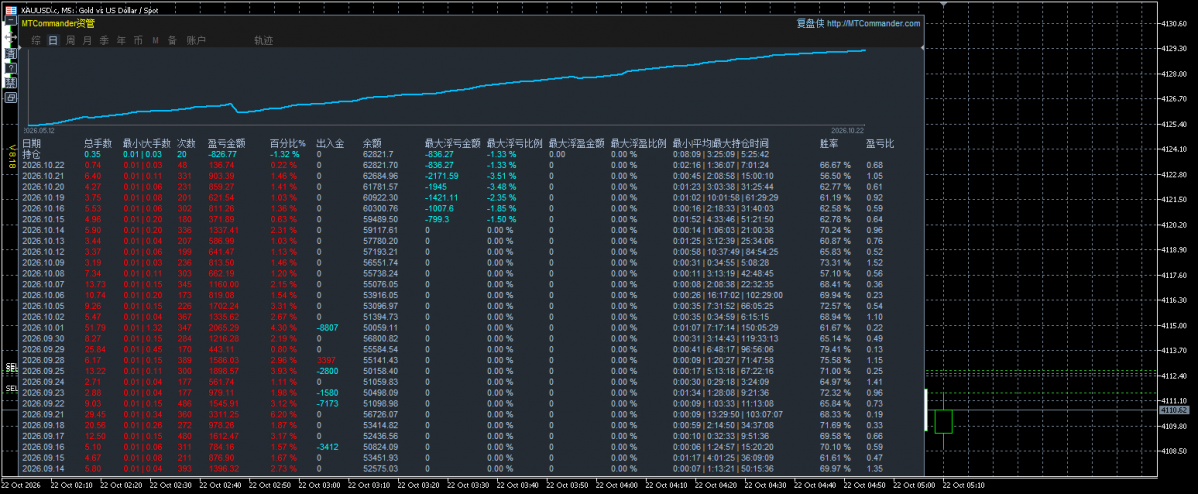The height and width of the screenshot is (494, 1198).
Task: Click the 余额 column header
Action: [372, 143]
